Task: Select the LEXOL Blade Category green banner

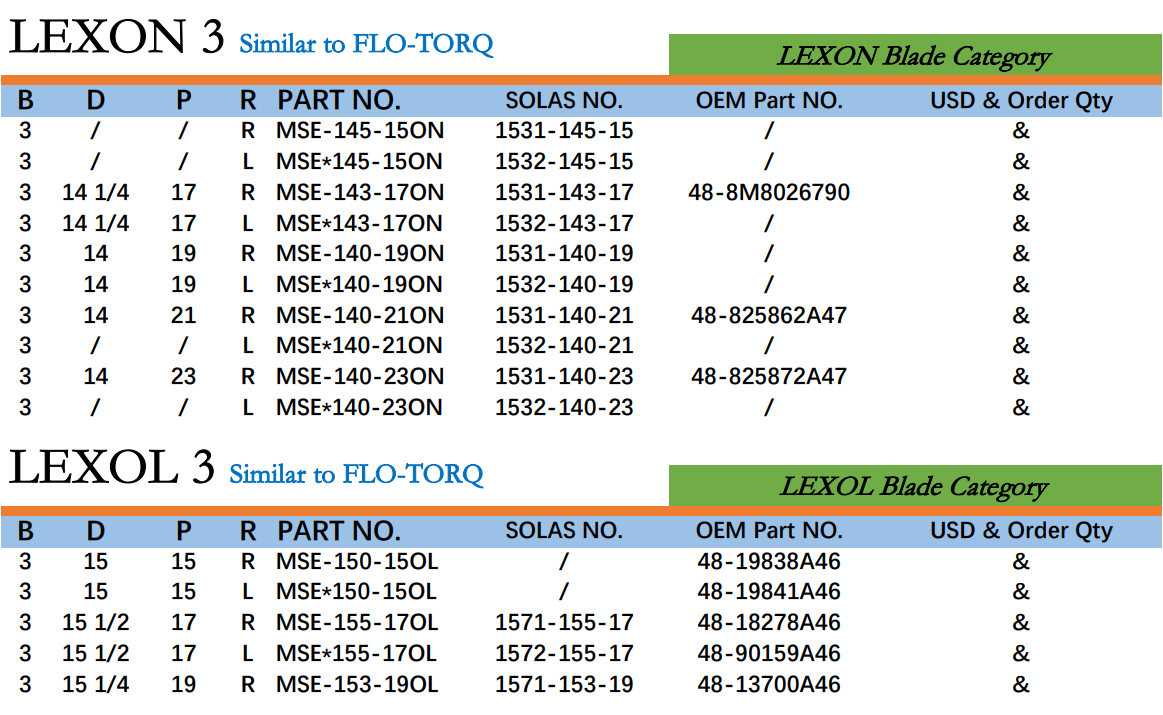Action: click(x=915, y=486)
